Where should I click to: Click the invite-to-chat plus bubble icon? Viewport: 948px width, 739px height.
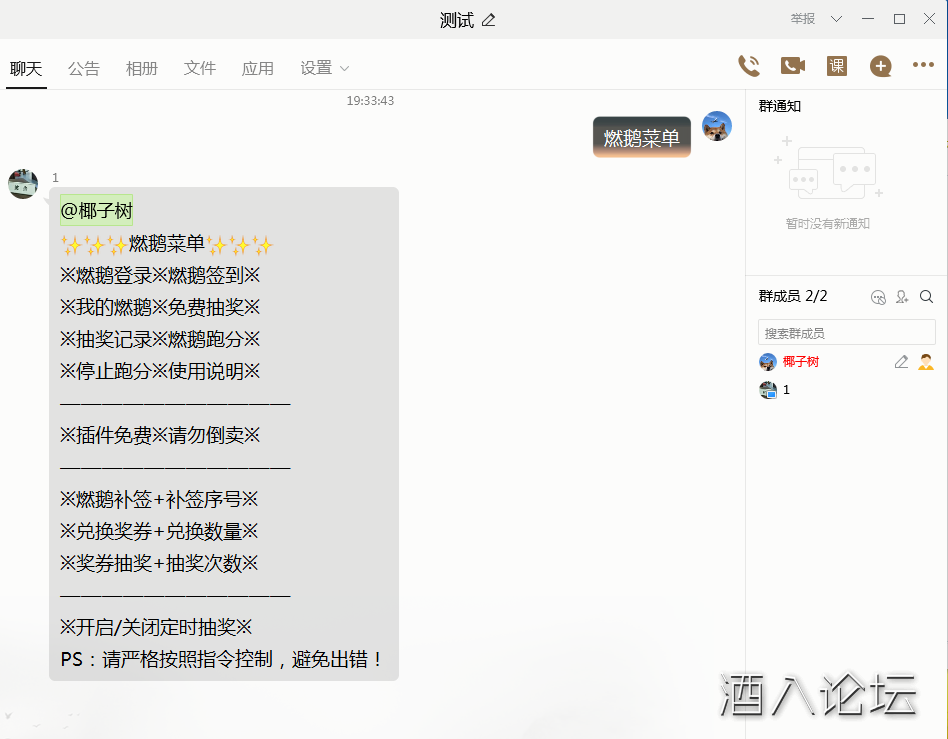click(x=880, y=66)
